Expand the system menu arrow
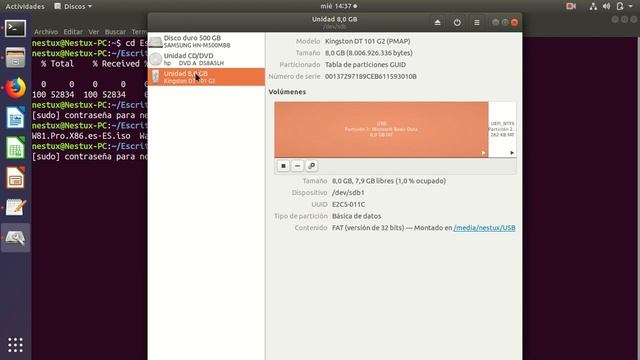This screenshot has width=640, height=360. click(631, 7)
